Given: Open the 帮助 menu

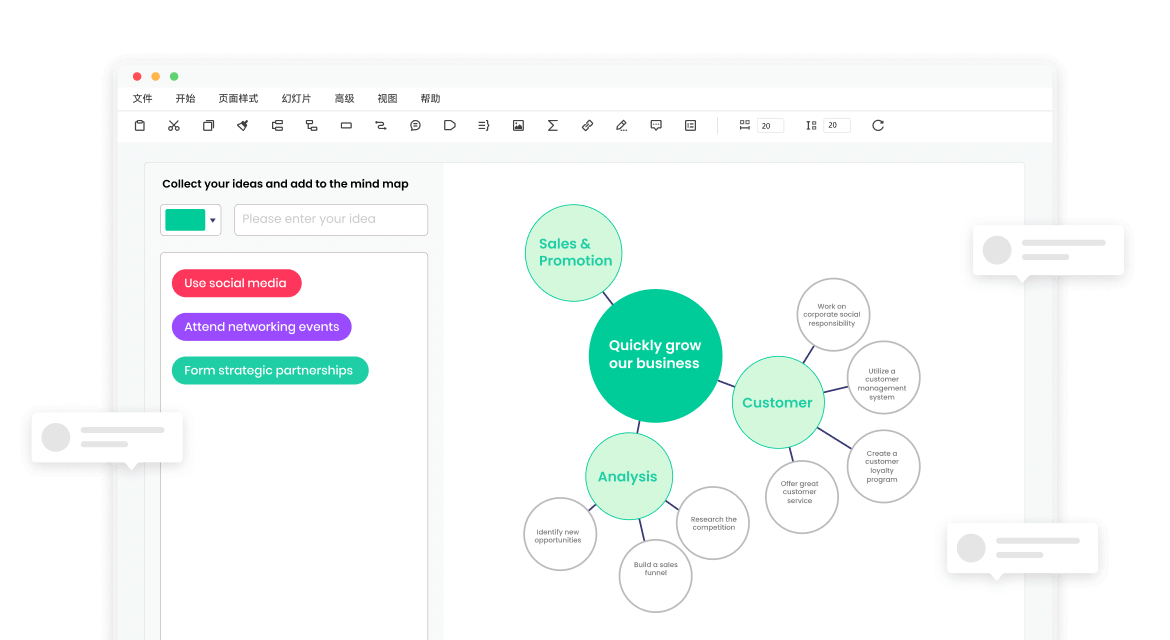Looking at the screenshot, I should (430, 98).
